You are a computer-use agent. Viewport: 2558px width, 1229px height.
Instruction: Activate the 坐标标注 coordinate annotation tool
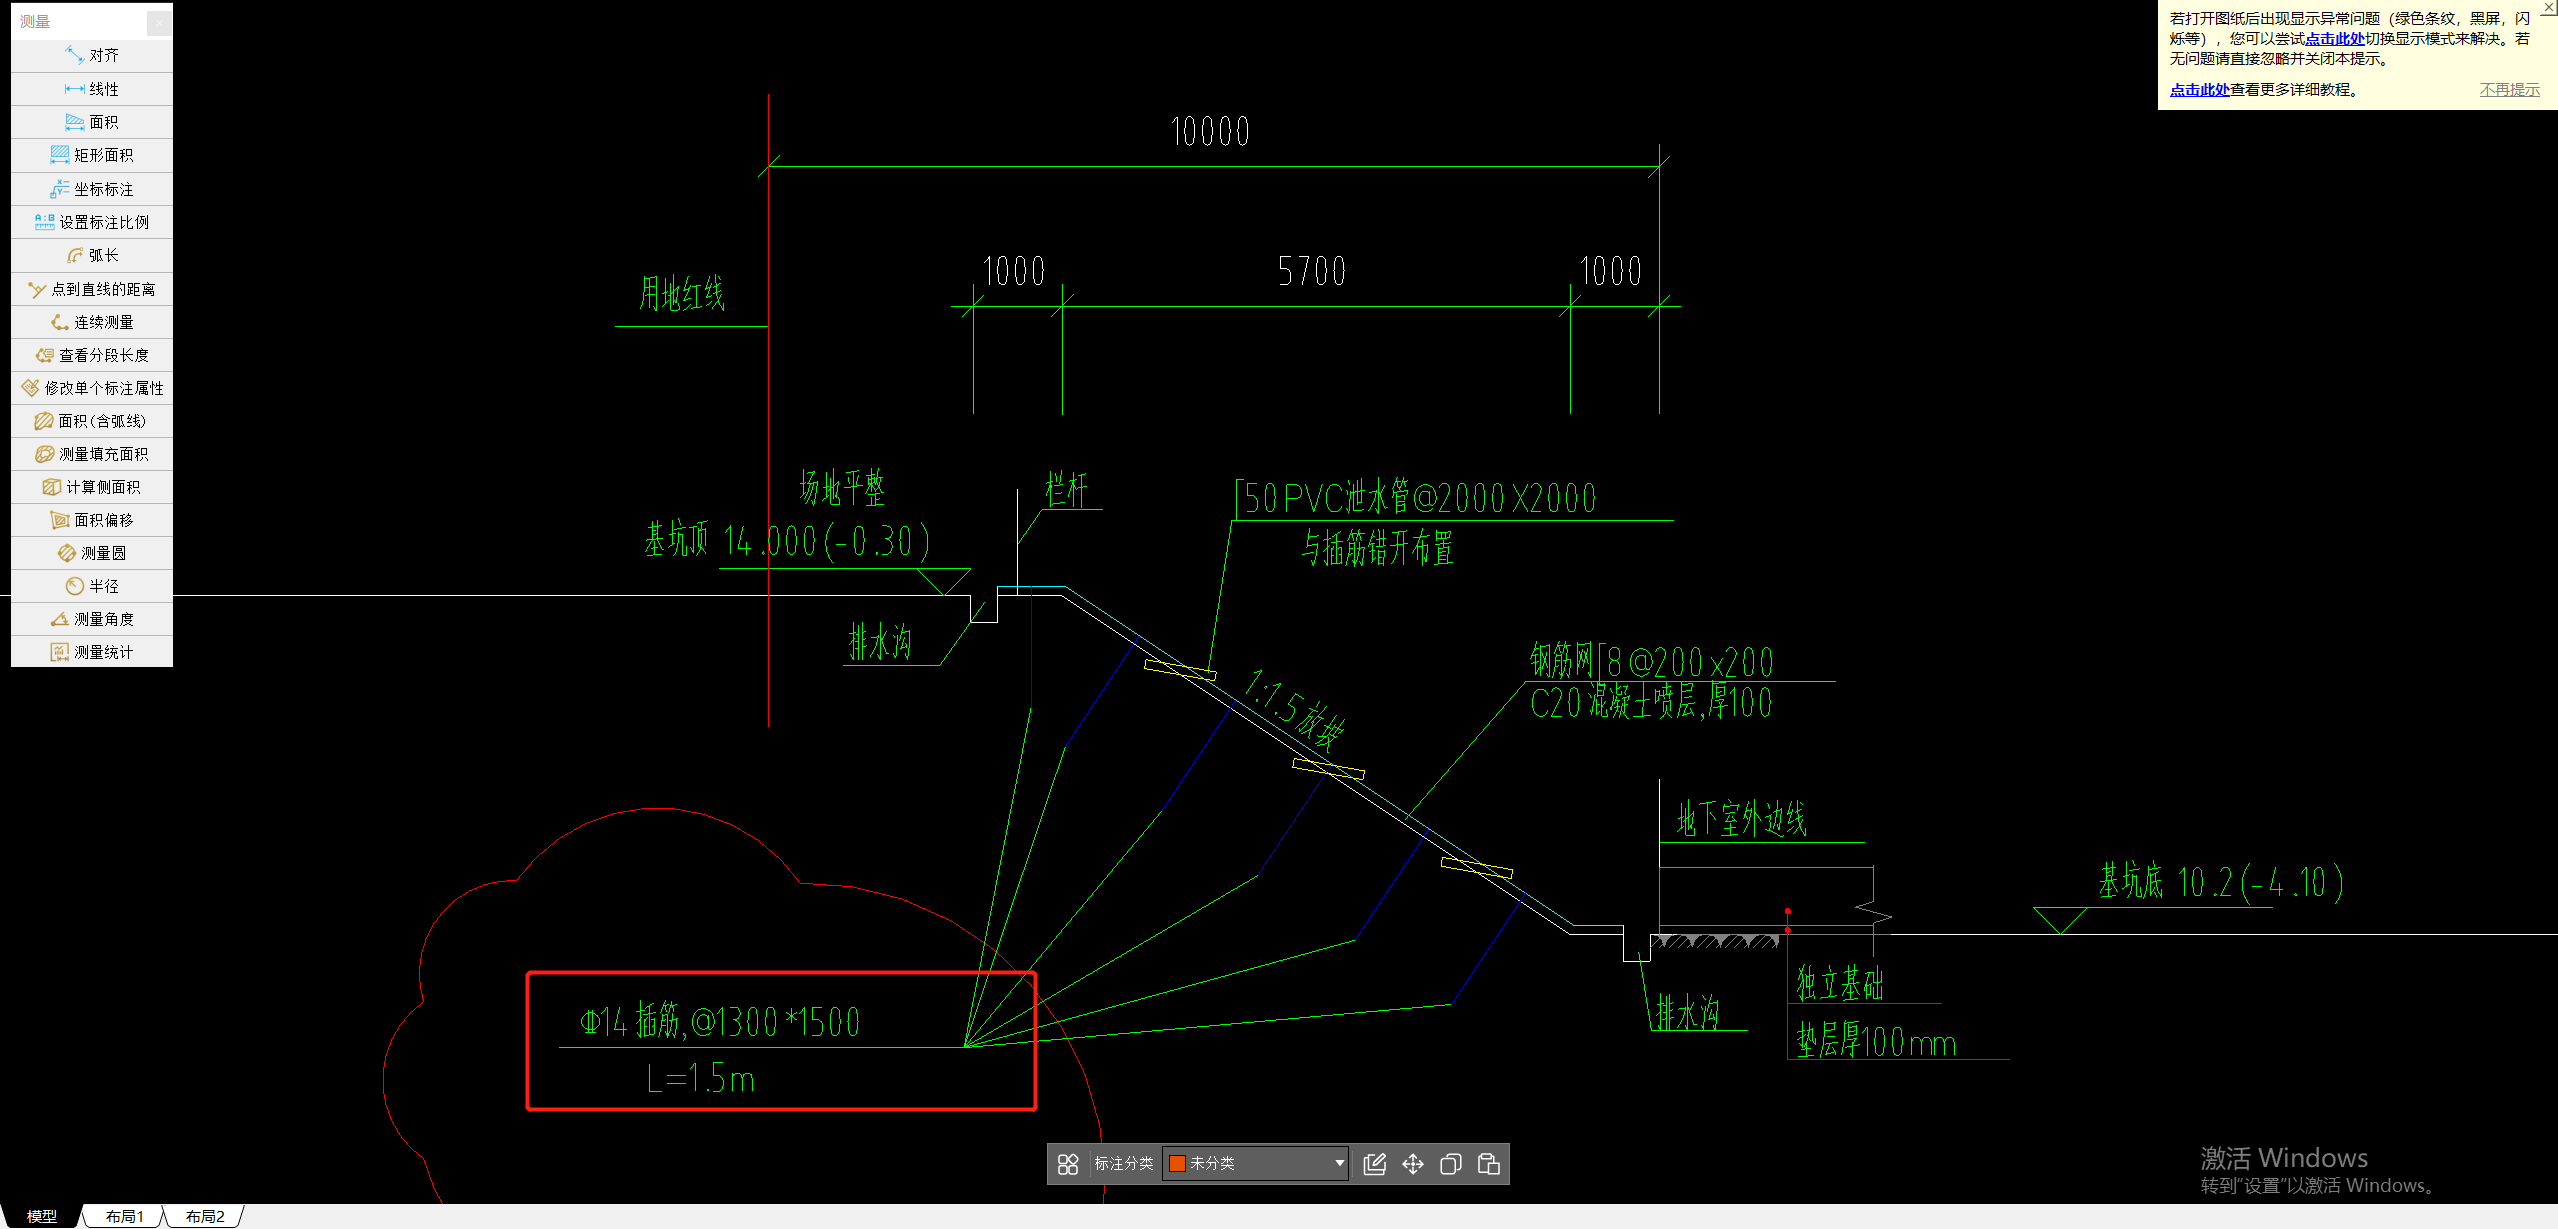point(92,189)
